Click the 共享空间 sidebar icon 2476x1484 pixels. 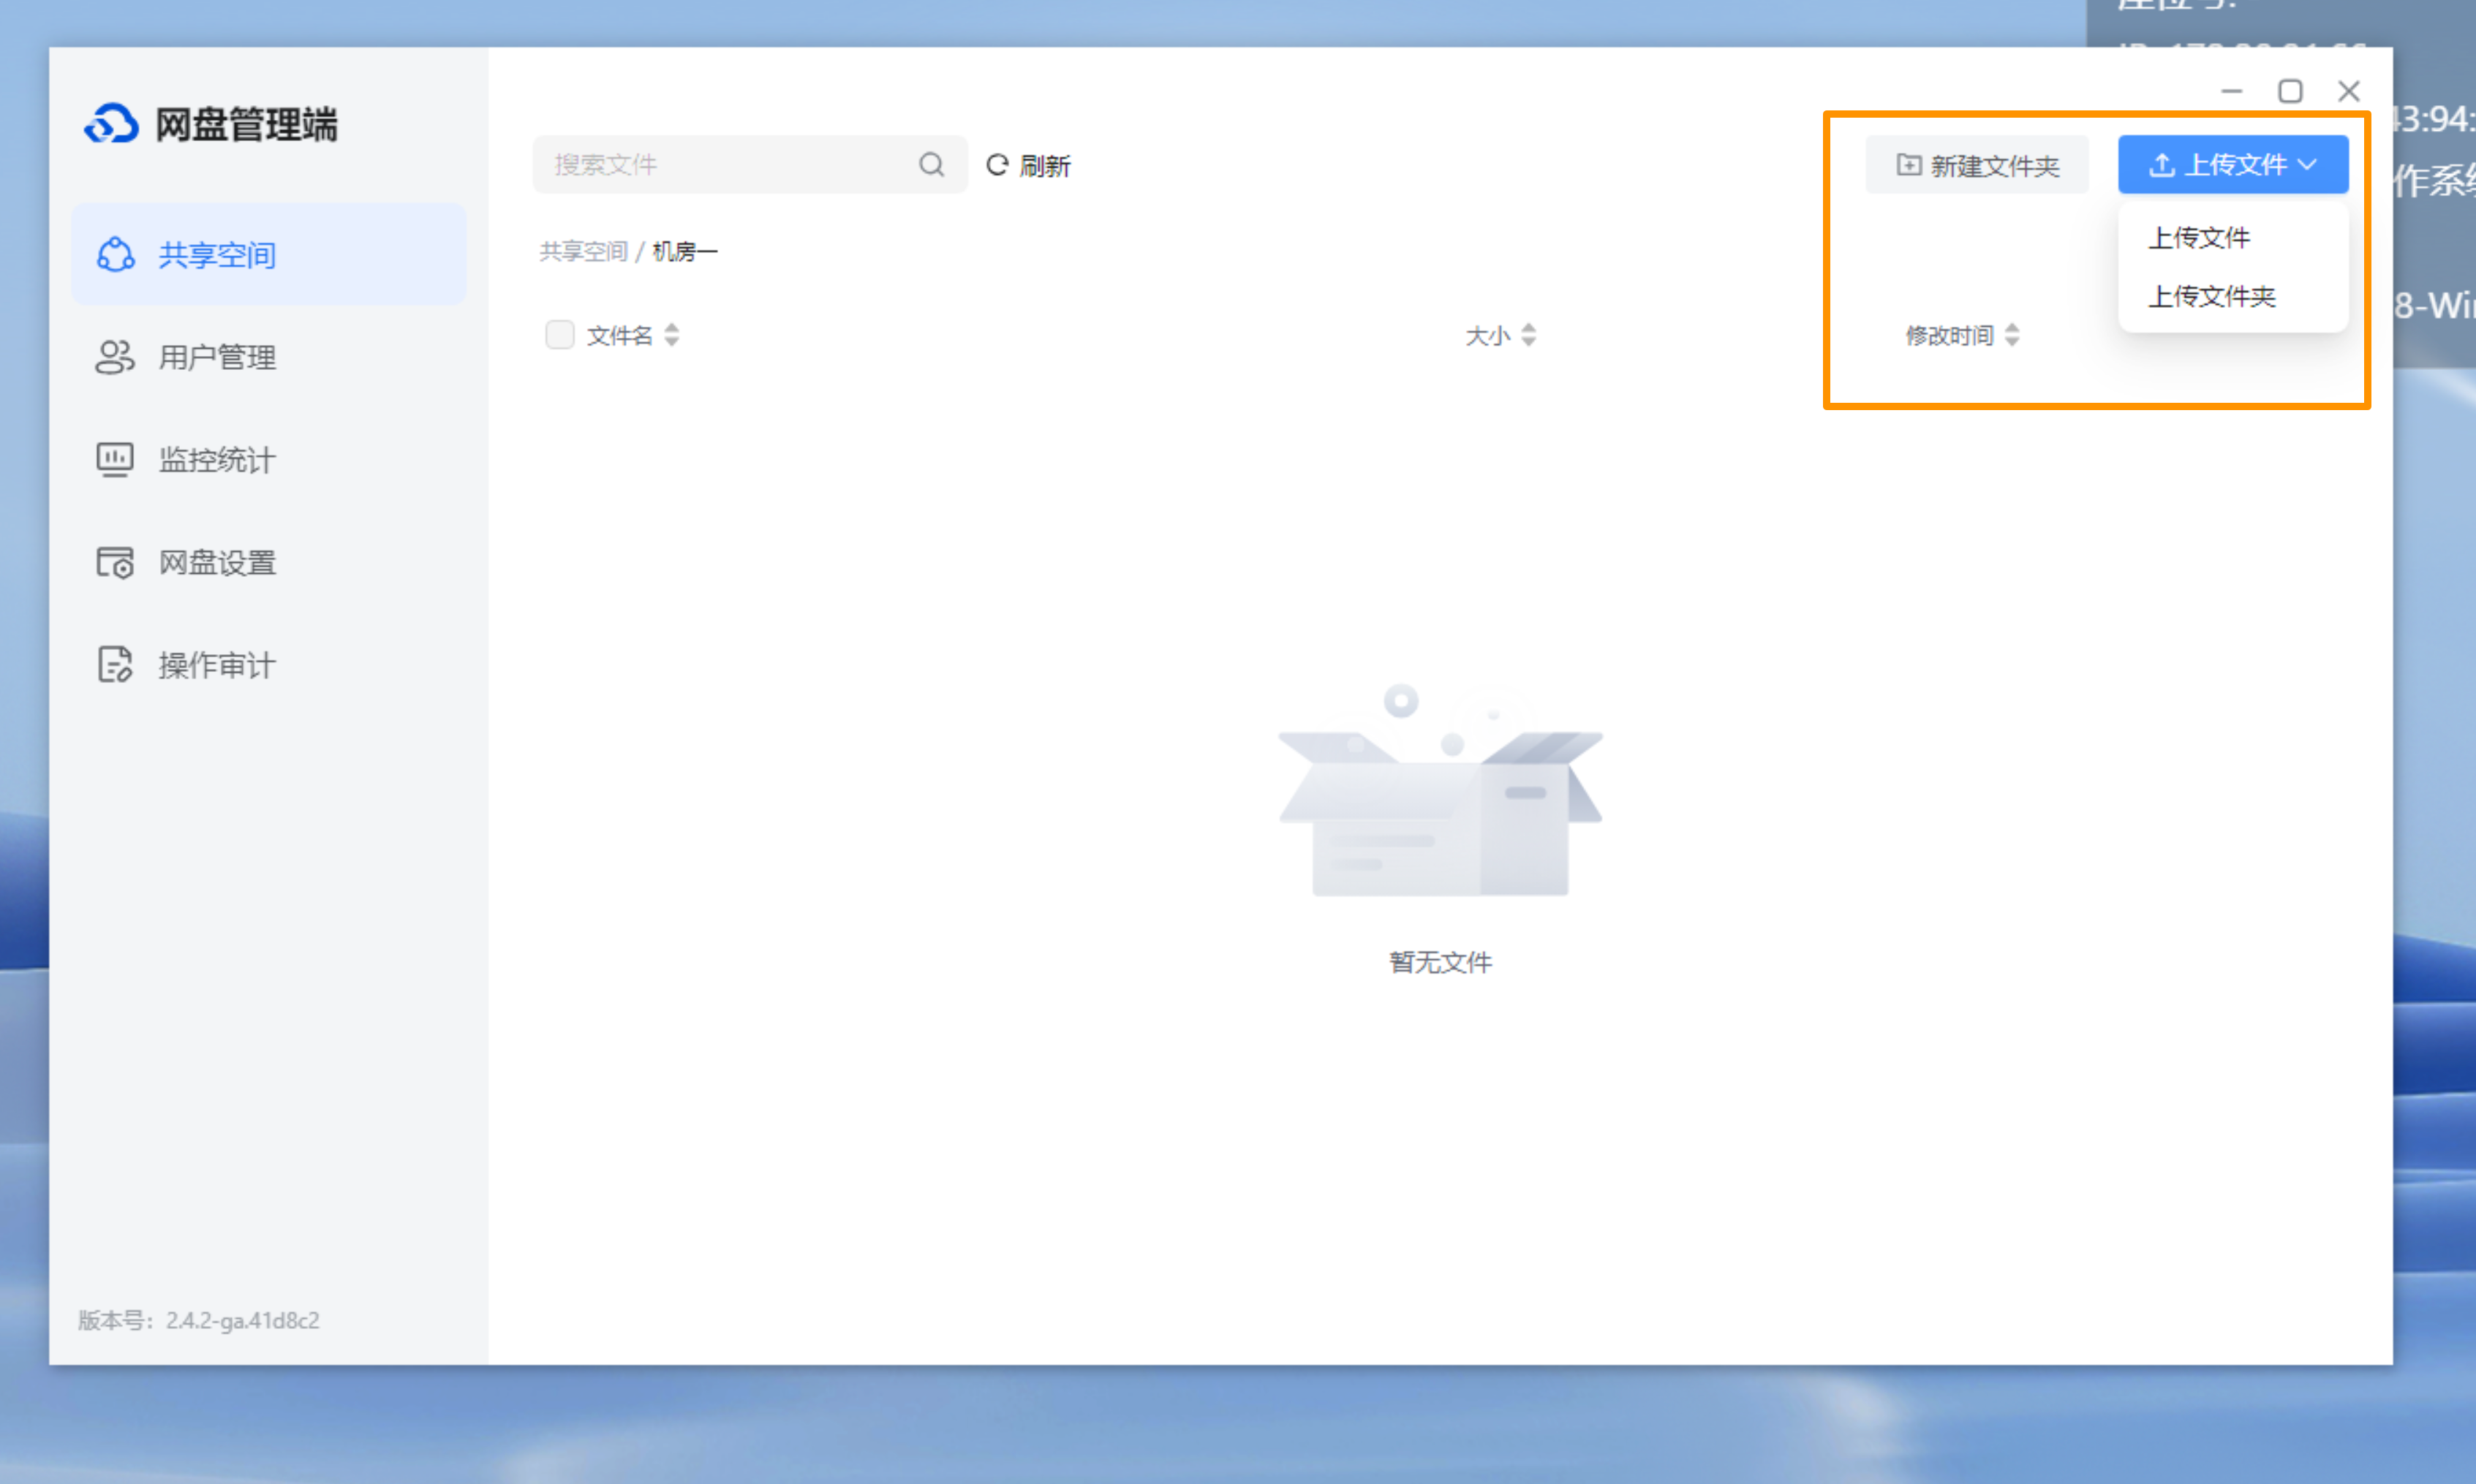115,255
